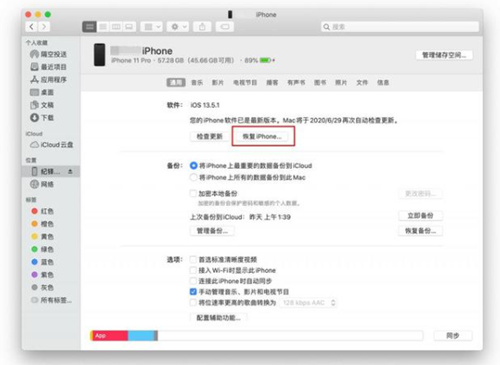Click Configure Accessibility (配置辅助功能...) button

point(218,317)
